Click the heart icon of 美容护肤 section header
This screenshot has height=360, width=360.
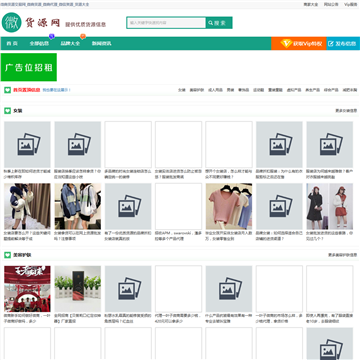[x=7, y=255]
